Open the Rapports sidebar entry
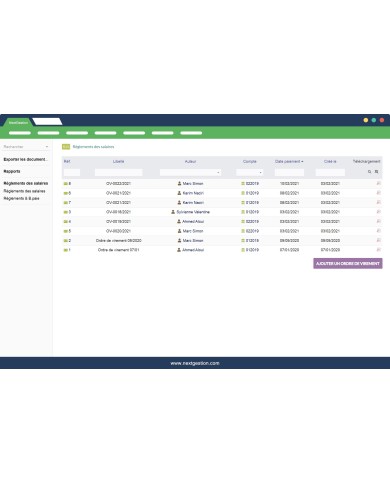The width and height of the screenshot is (390, 484). (12, 171)
